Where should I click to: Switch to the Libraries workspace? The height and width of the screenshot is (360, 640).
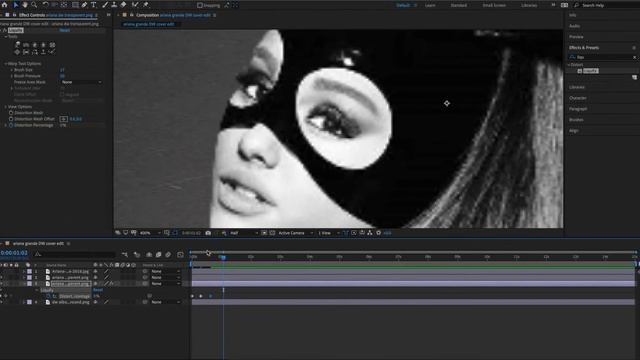[529, 5]
